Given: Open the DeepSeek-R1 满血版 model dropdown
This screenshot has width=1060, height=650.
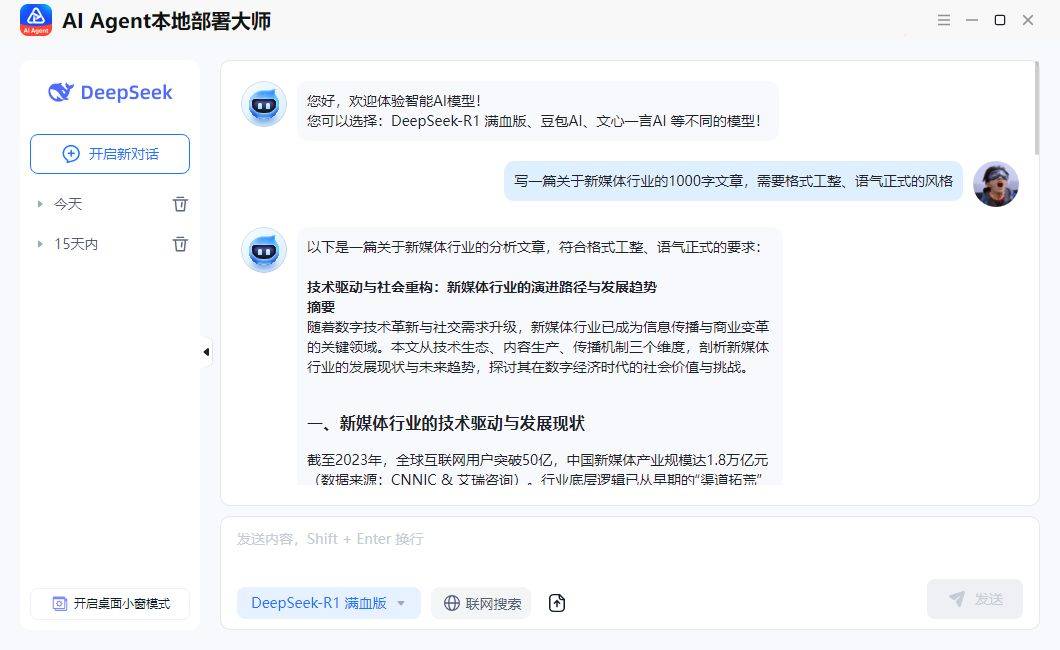Looking at the screenshot, I should [x=329, y=603].
